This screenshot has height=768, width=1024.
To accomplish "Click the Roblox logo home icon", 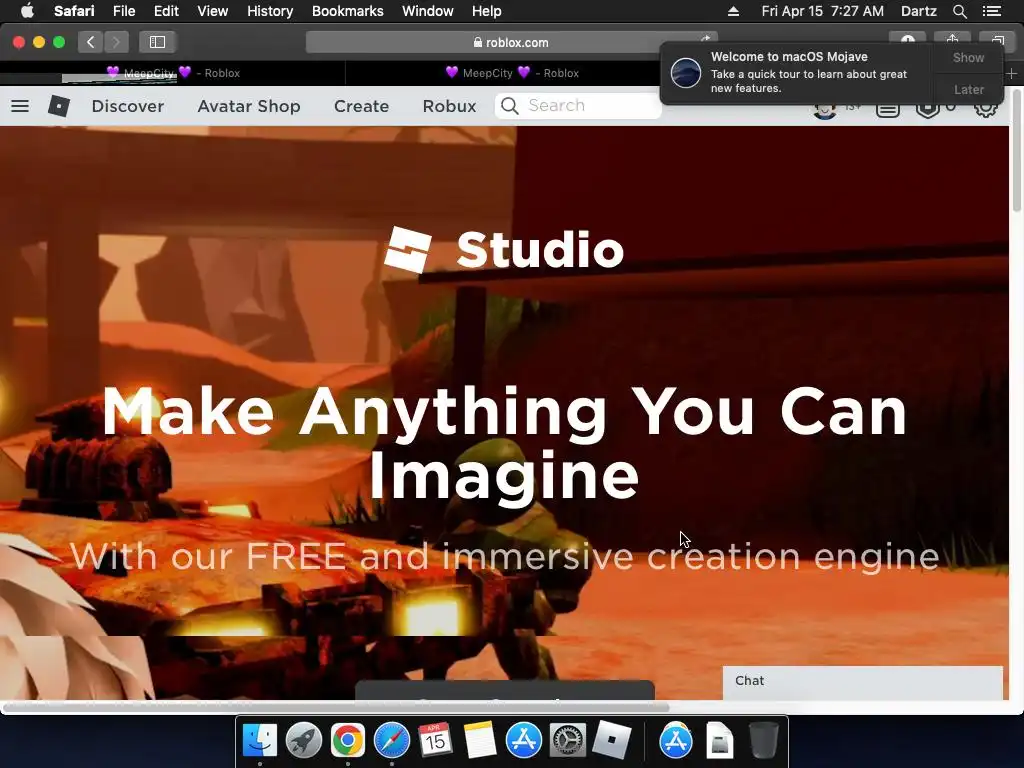I will pos(59,106).
